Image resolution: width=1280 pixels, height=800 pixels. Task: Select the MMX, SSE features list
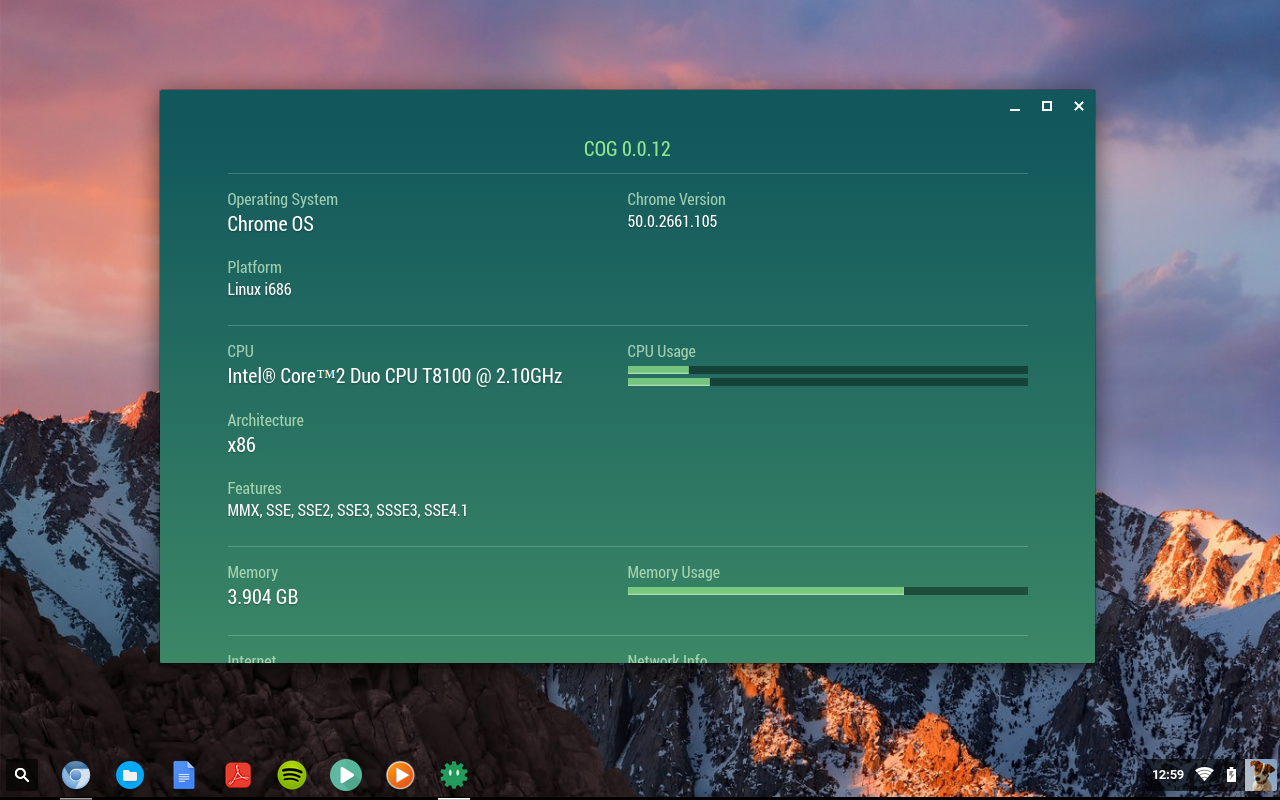click(x=348, y=511)
